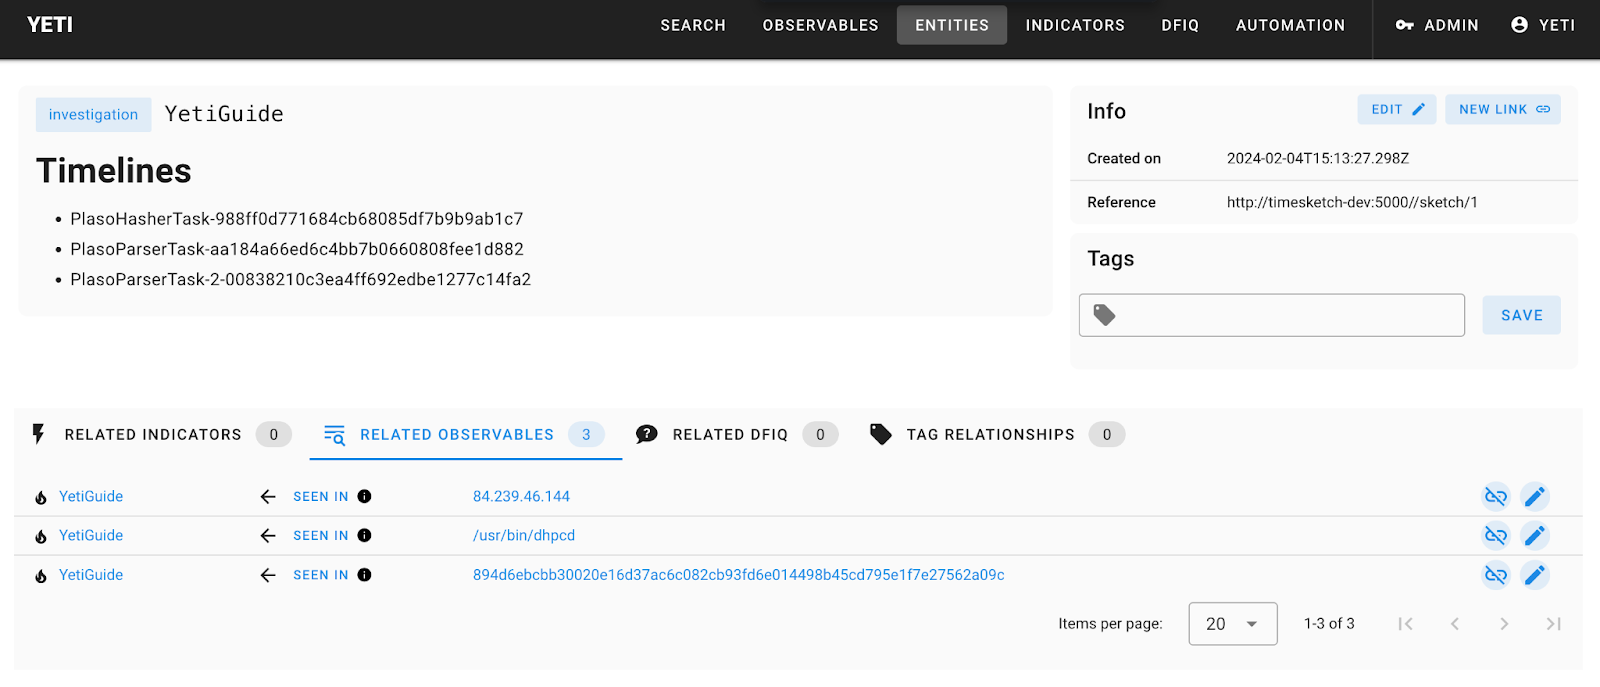Click inside the Tags input field
Screen dimensions: 1600x687
[x=1272, y=315]
